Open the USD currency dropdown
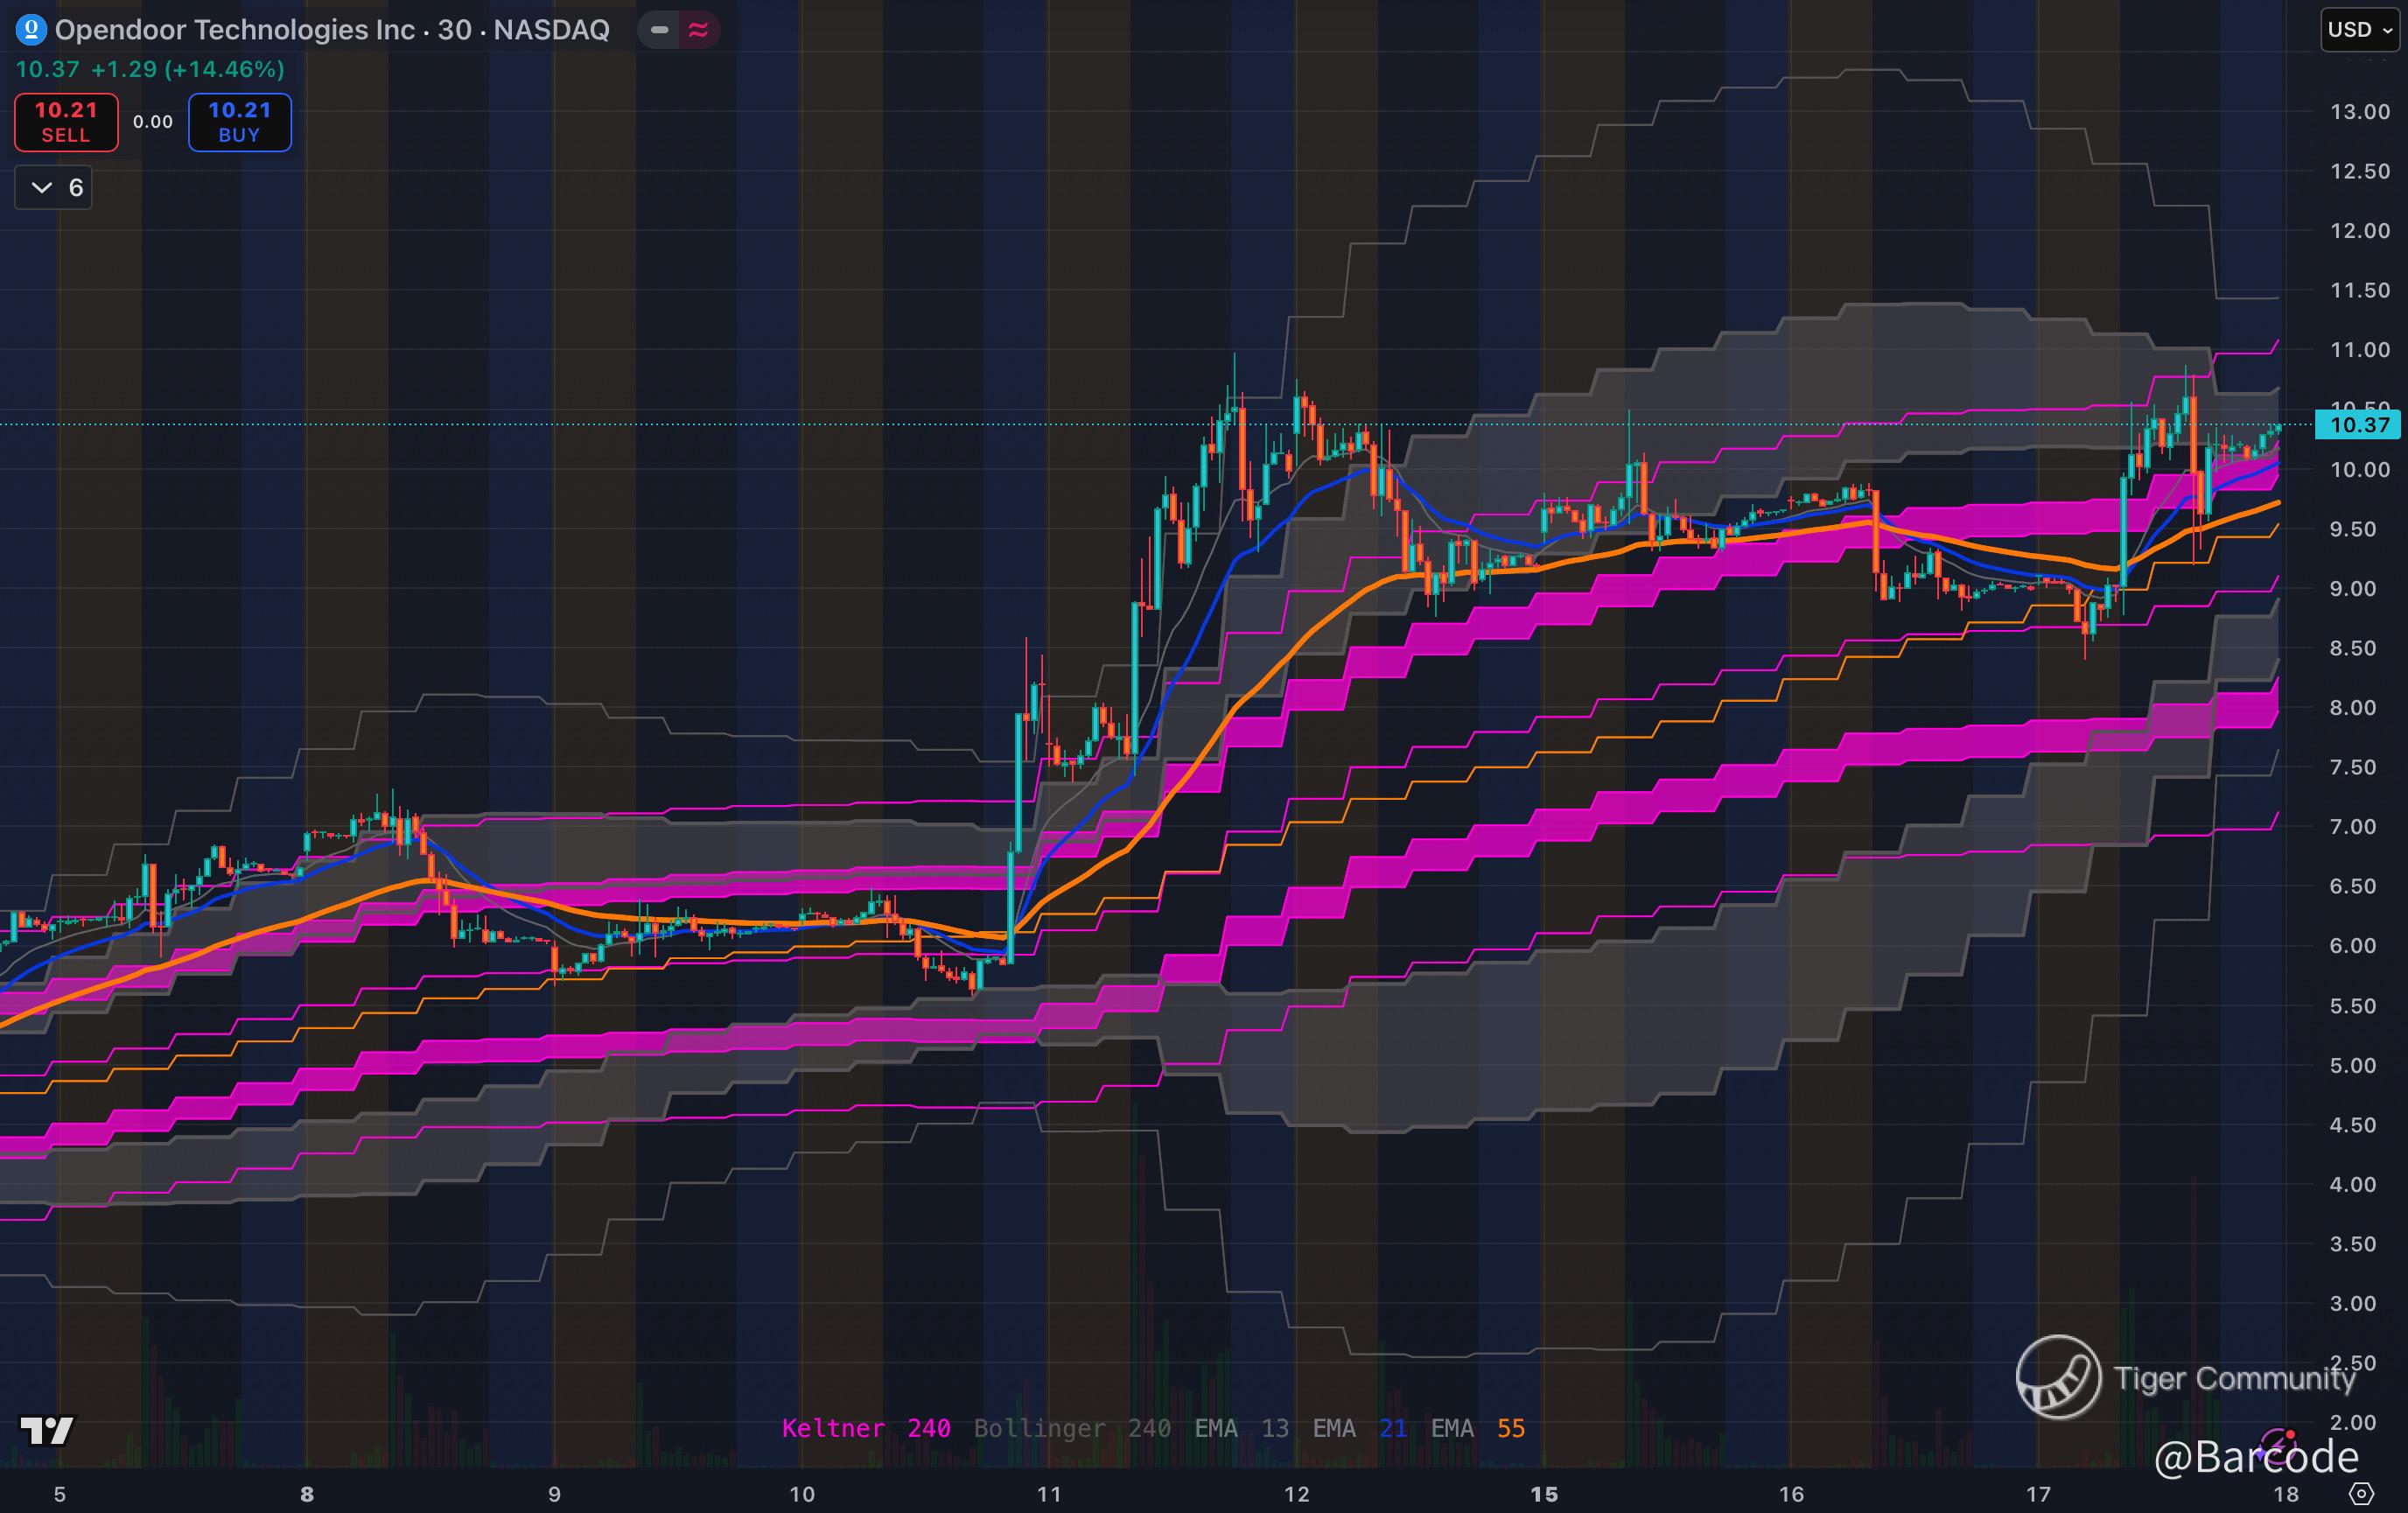The image size is (2408, 1513). (x=2359, y=30)
